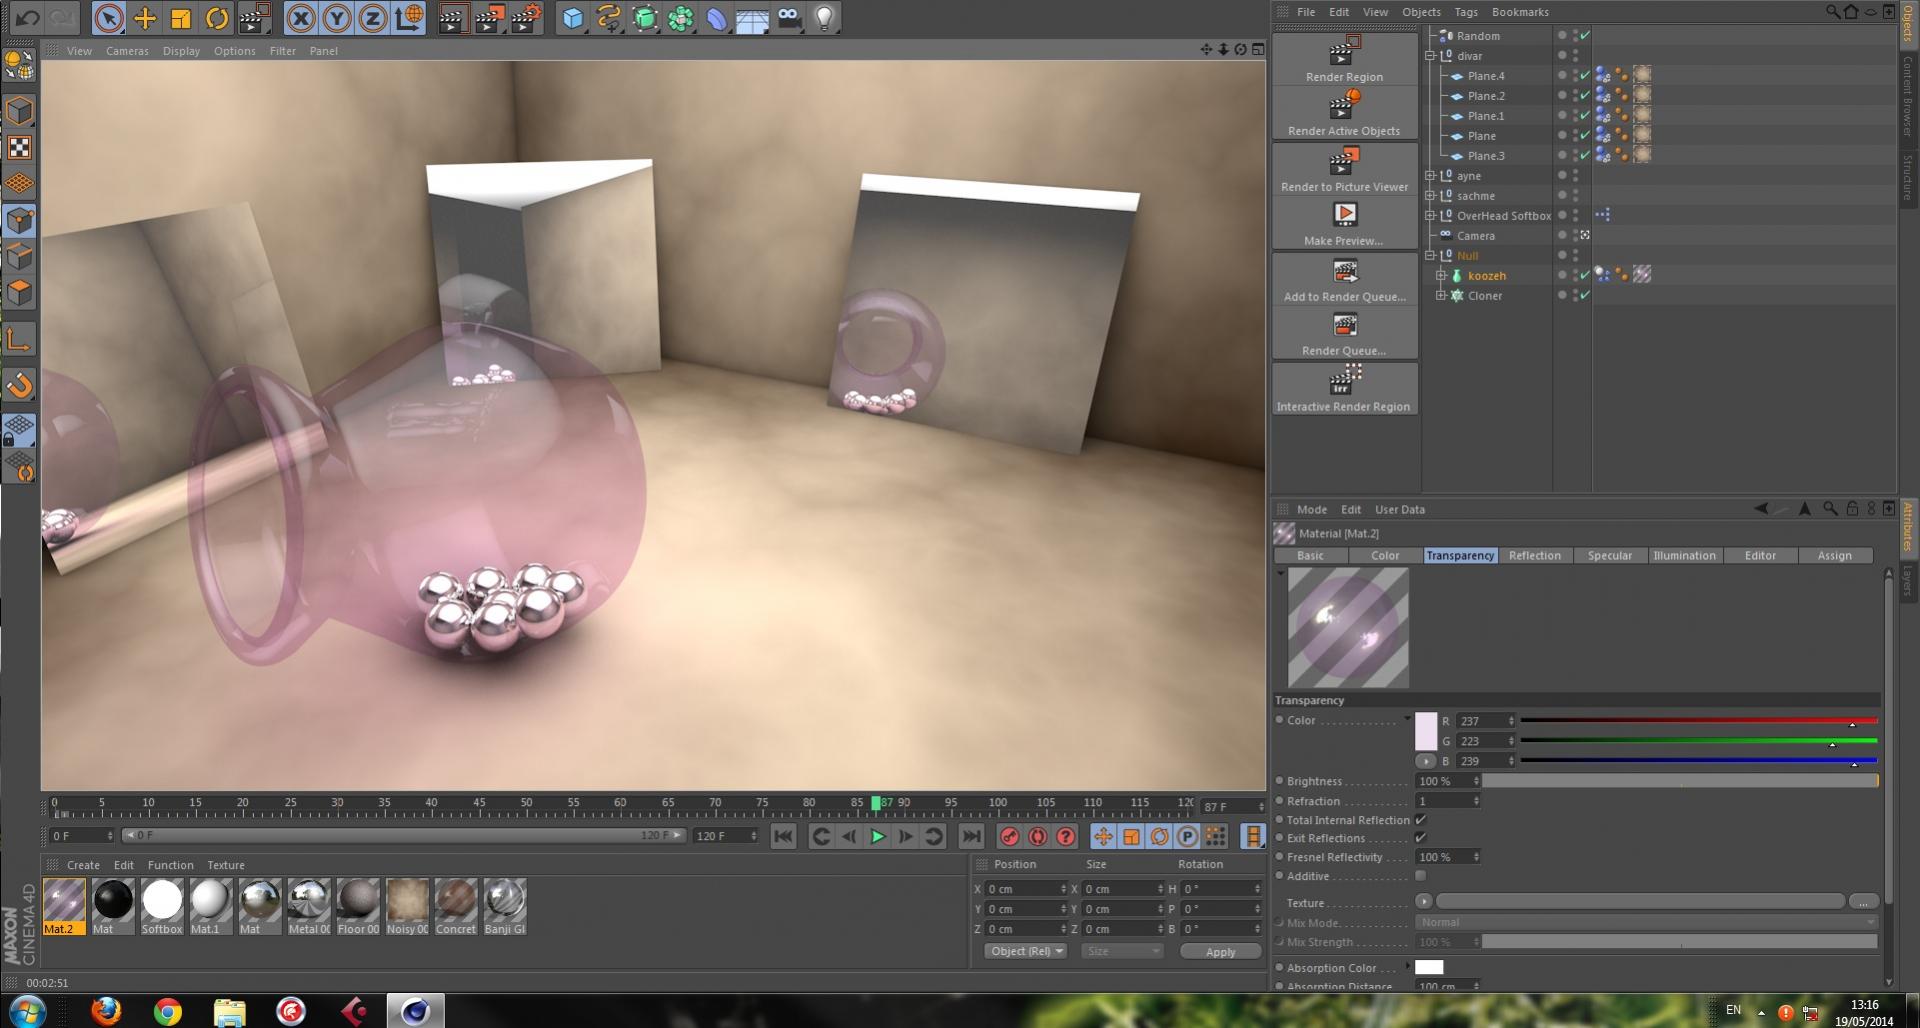Expand the ayne object group
This screenshot has height=1028, width=1920.
[x=1430, y=175]
